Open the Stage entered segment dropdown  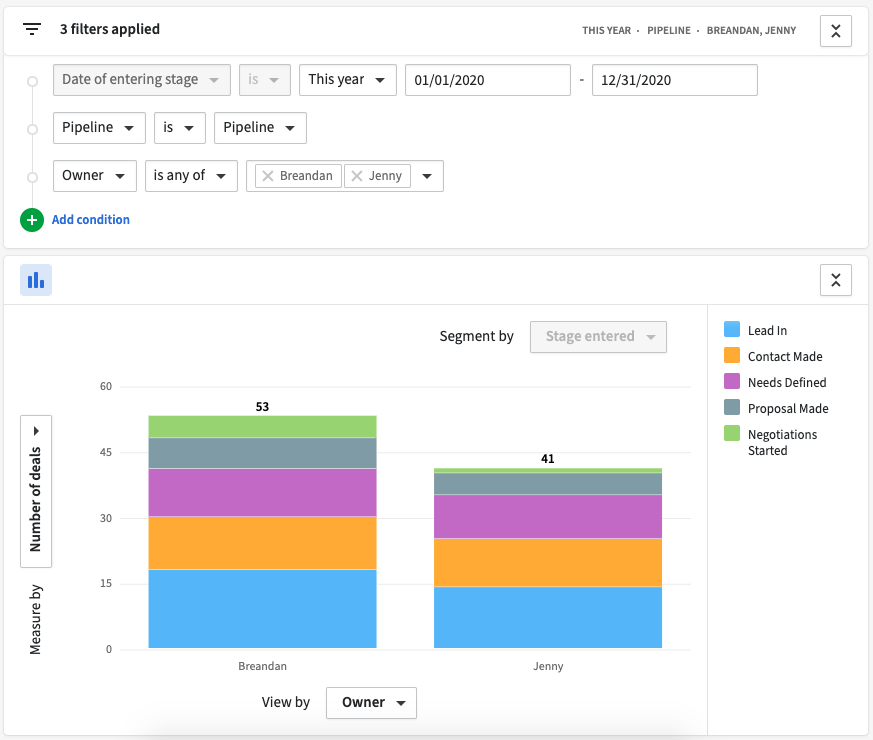599,337
